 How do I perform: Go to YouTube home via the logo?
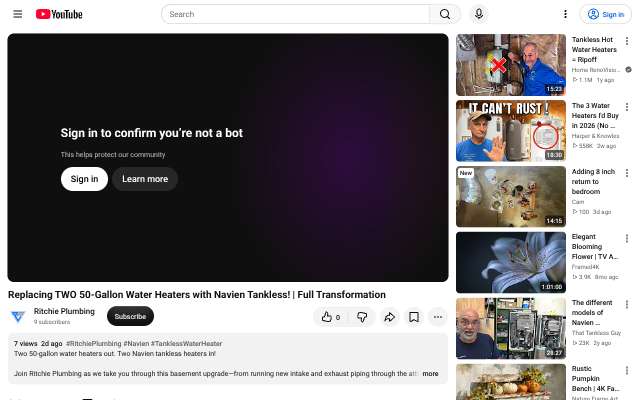[x=59, y=14]
